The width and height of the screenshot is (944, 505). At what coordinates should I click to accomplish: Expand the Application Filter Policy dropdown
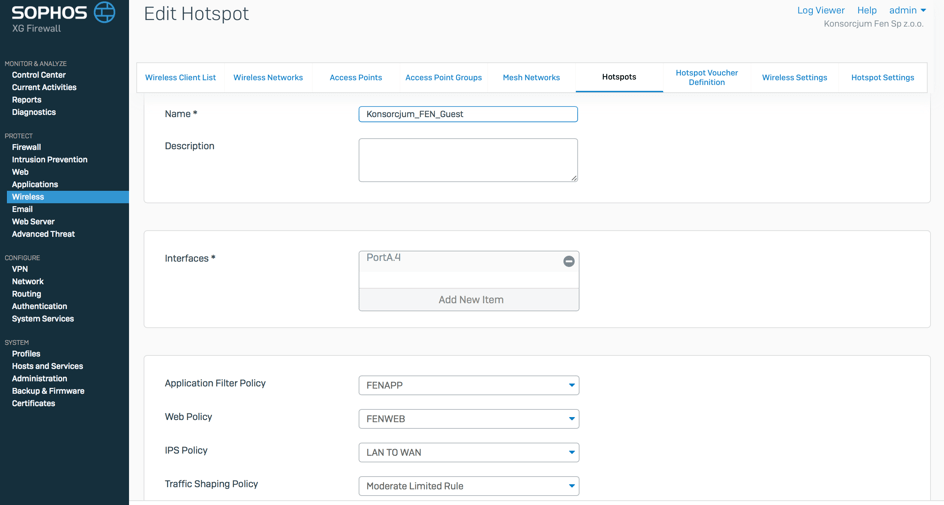coord(571,385)
